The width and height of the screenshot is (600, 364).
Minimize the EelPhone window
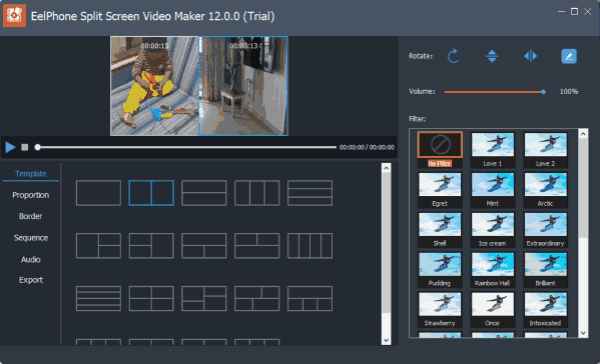click(x=561, y=11)
